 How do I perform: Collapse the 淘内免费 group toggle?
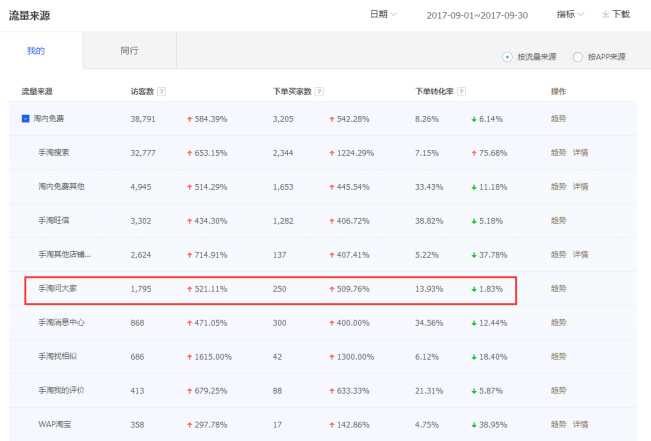click(x=26, y=119)
